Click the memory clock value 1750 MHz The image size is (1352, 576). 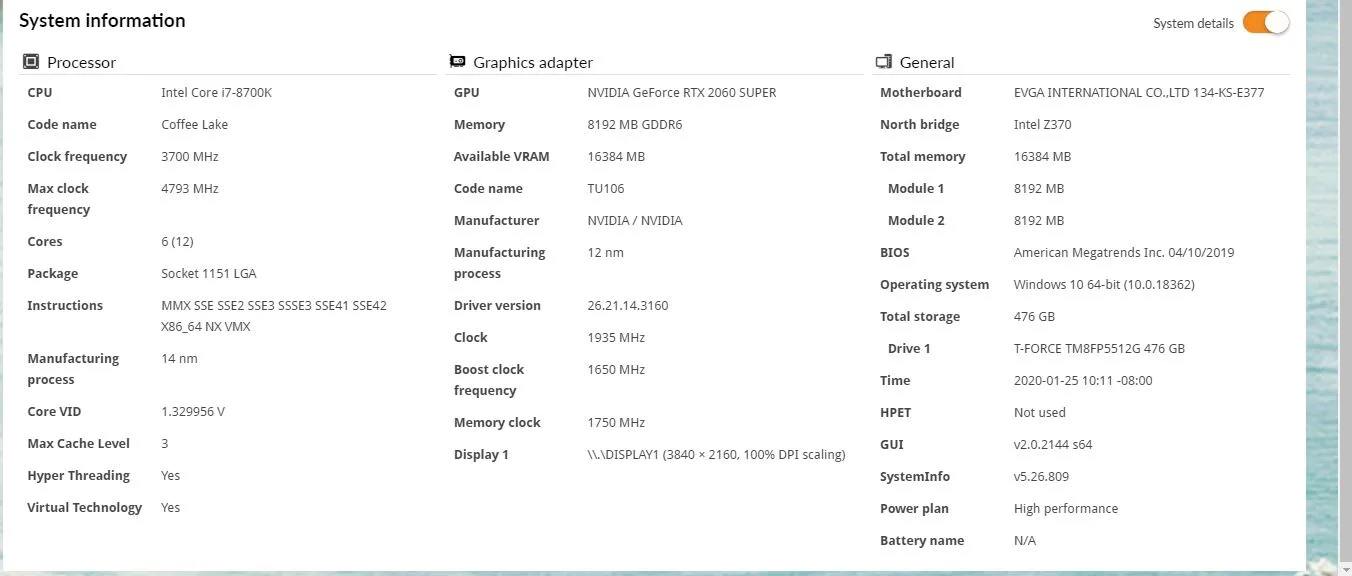(616, 423)
